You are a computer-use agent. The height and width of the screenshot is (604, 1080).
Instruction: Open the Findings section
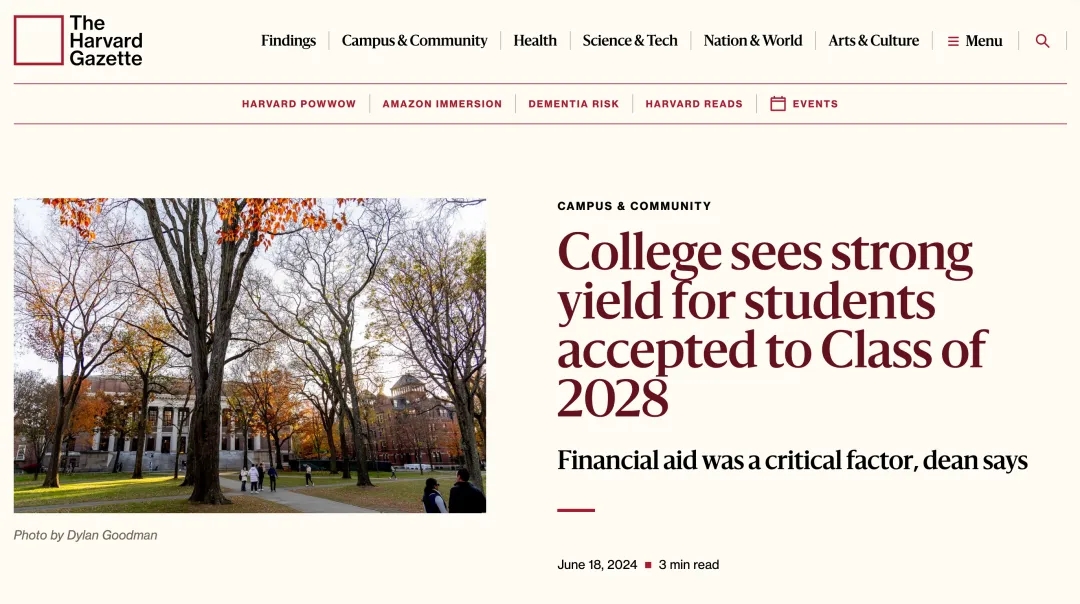tap(288, 41)
